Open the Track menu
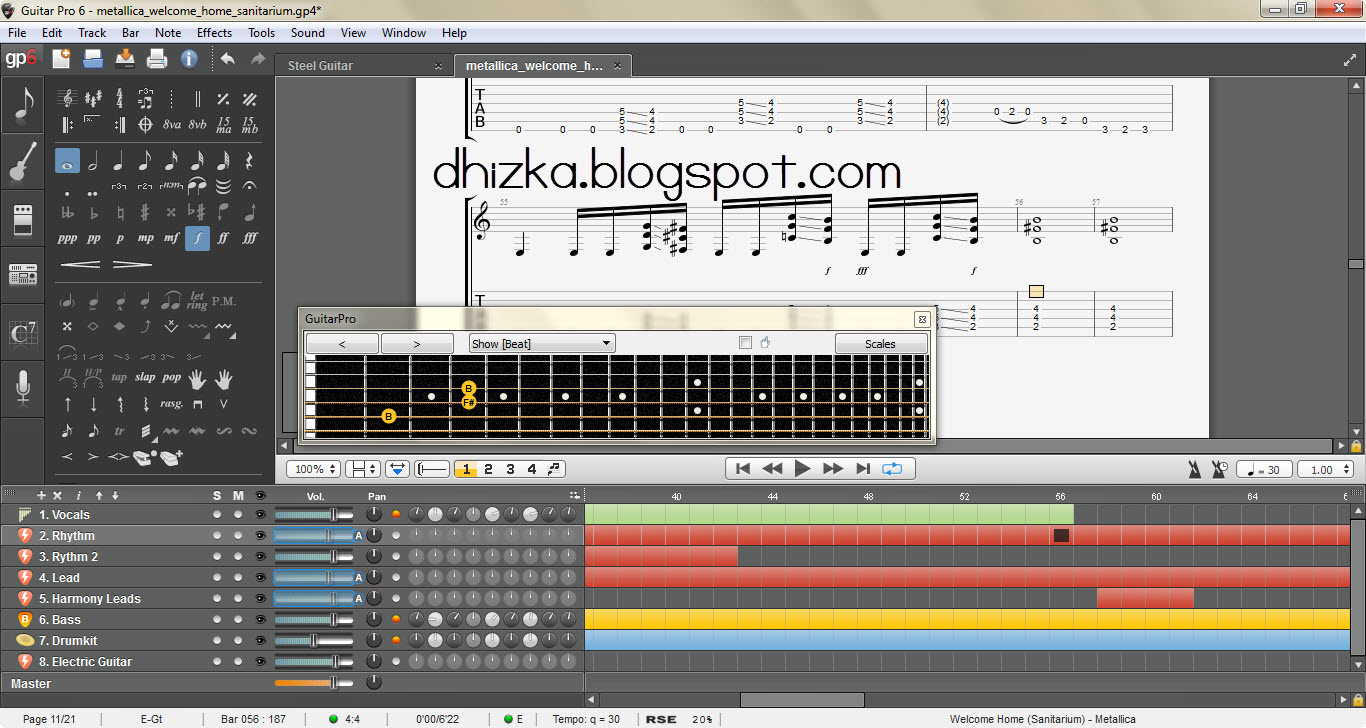The width and height of the screenshot is (1366, 728). [x=92, y=32]
